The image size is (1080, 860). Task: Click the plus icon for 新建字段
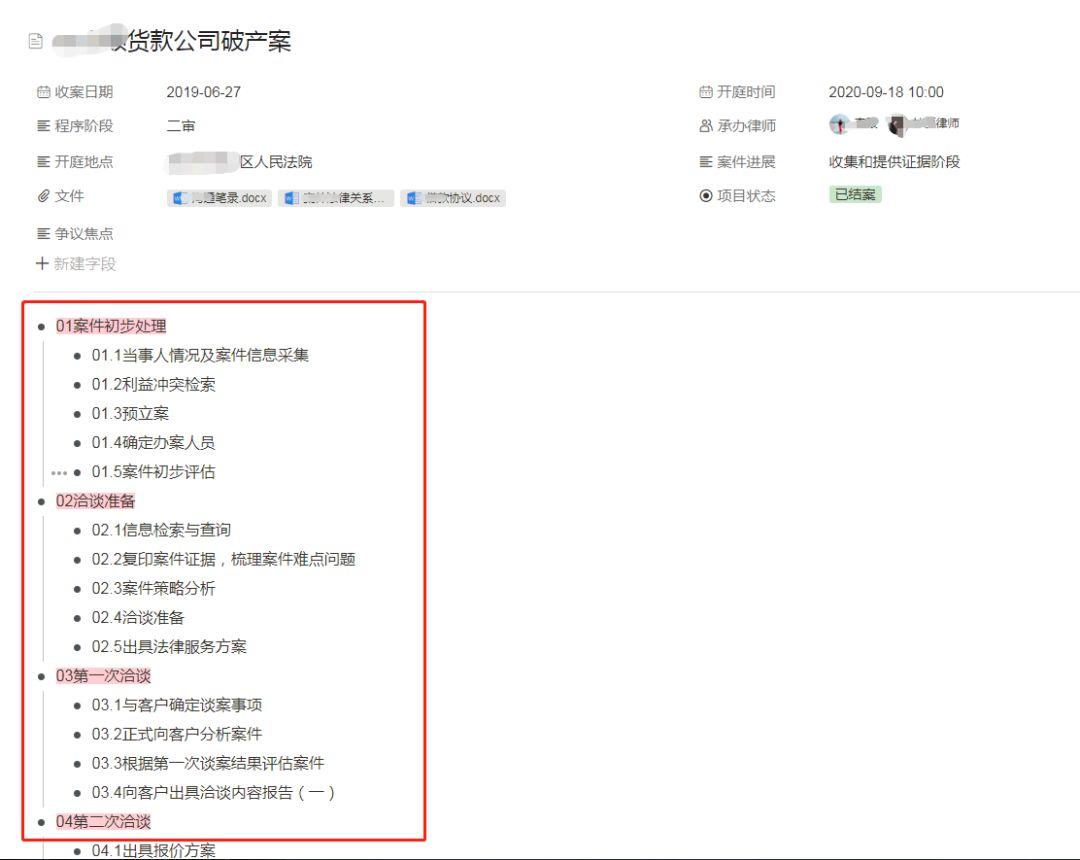(42, 263)
